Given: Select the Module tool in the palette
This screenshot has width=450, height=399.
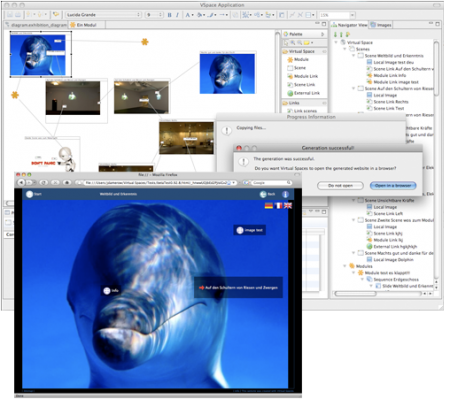Looking at the screenshot, I should (x=298, y=60).
